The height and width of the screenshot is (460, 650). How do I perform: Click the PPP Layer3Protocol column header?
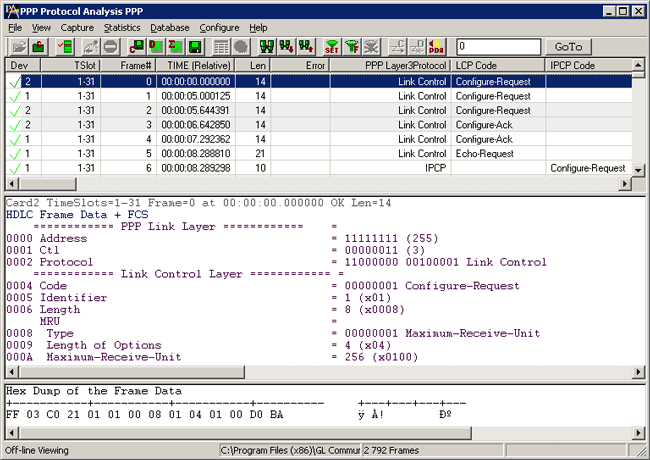click(x=390, y=65)
